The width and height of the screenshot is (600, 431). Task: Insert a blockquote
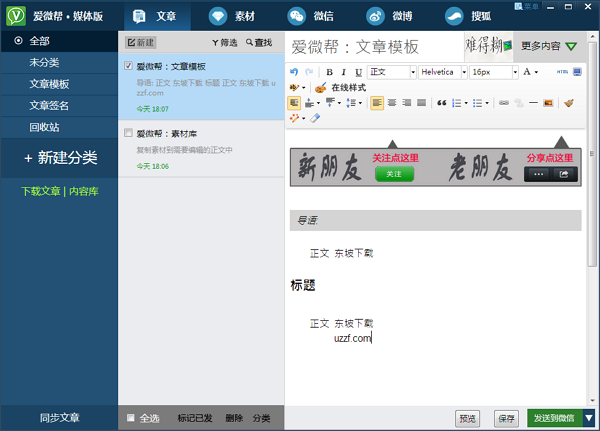(442, 103)
